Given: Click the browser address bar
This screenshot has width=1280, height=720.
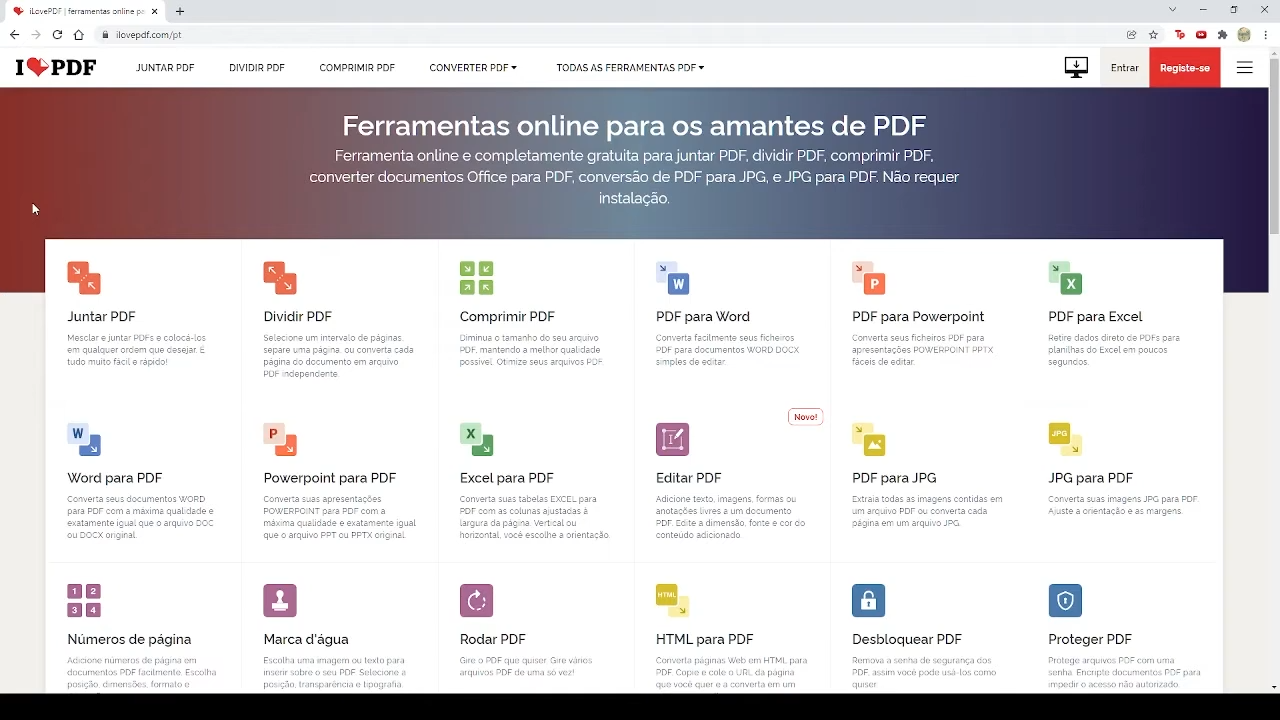Looking at the screenshot, I should [x=600, y=35].
